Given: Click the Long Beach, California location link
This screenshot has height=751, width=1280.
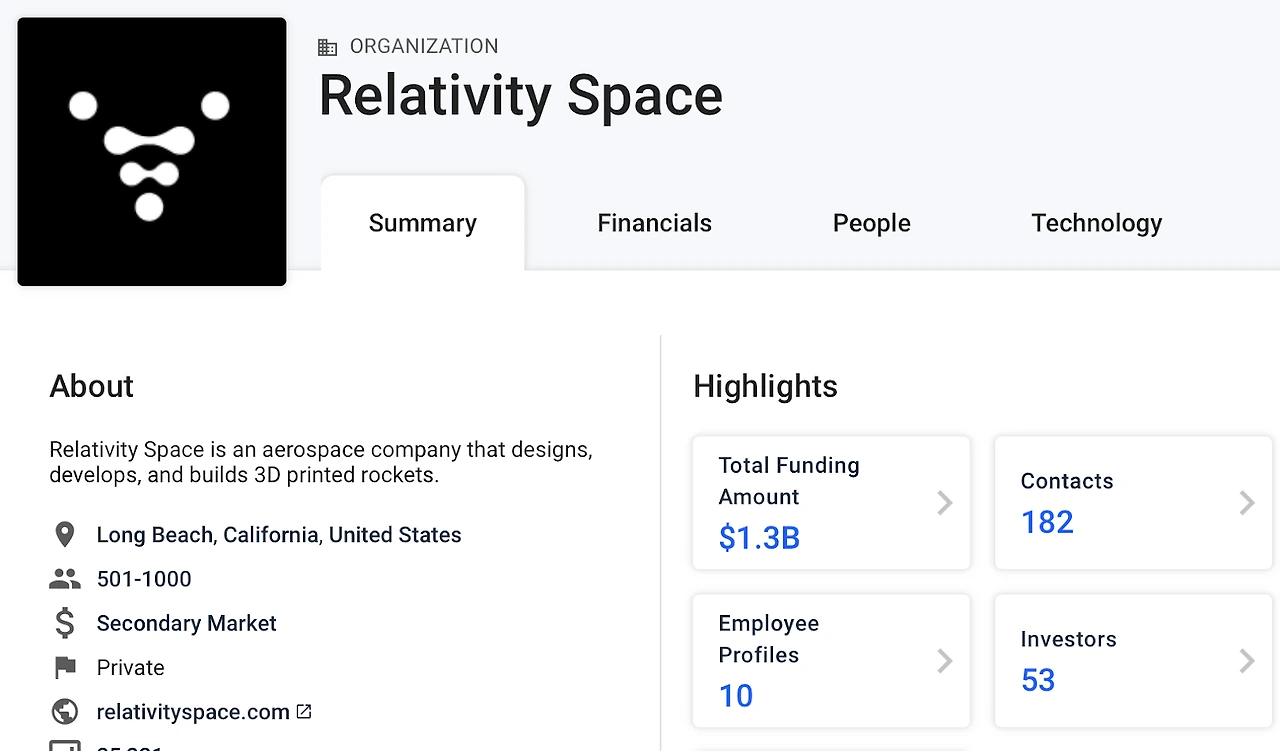Looking at the screenshot, I should click(279, 535).
